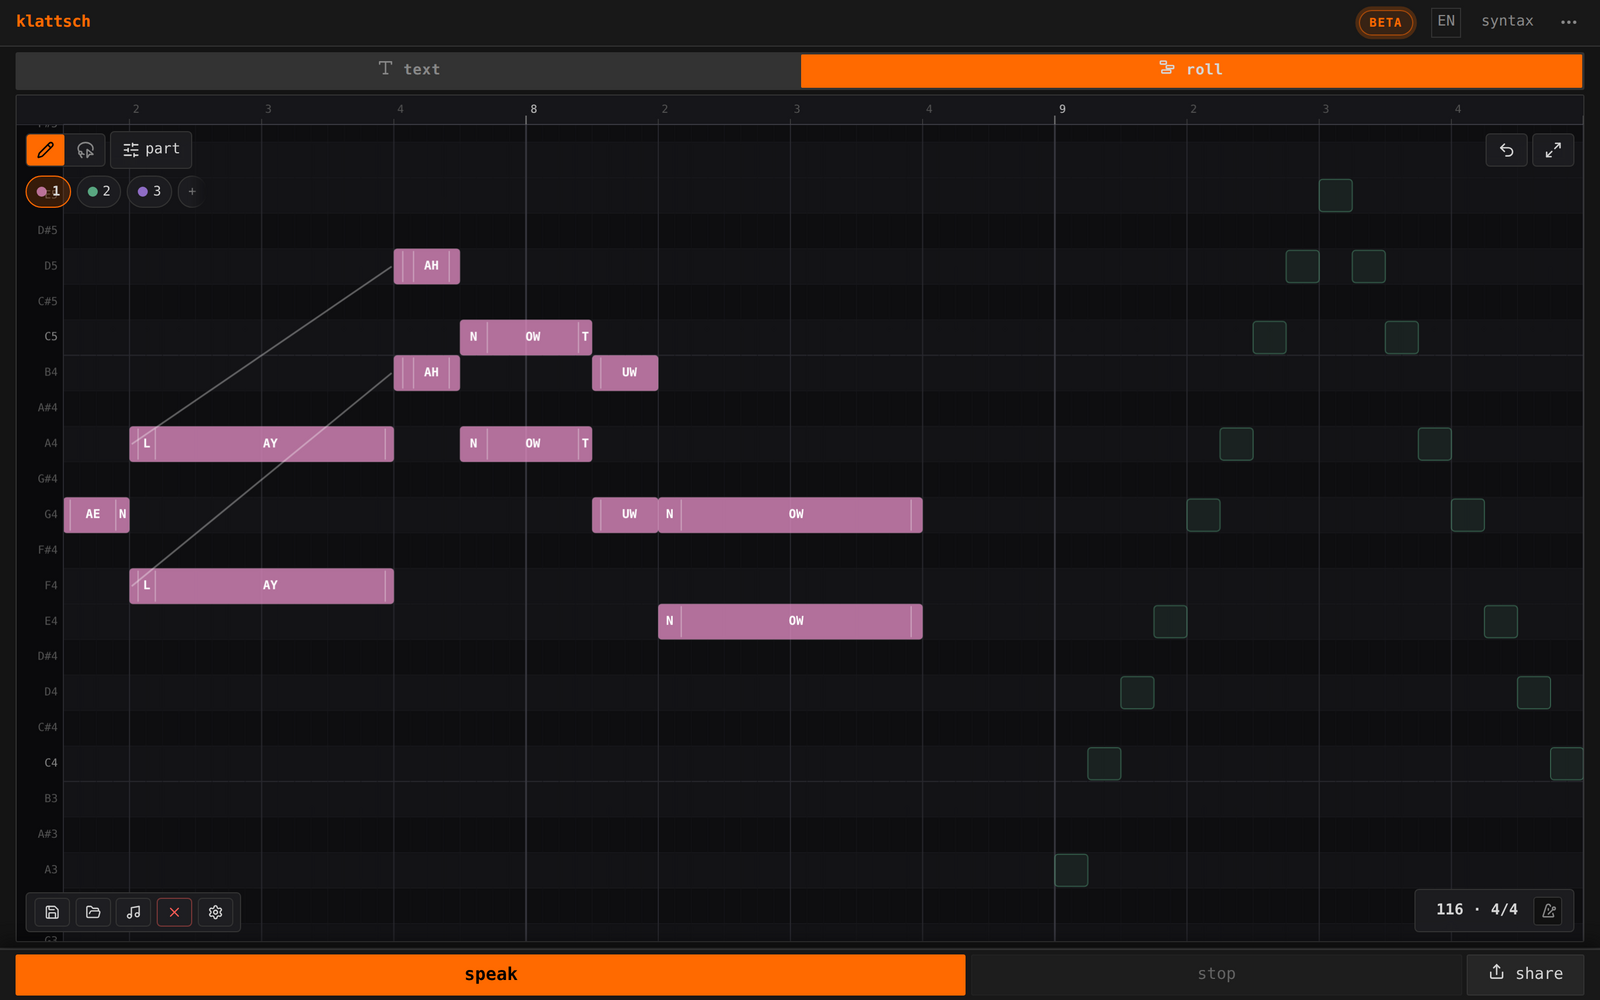Select the N OW note on G4

[x=790, y=515]
